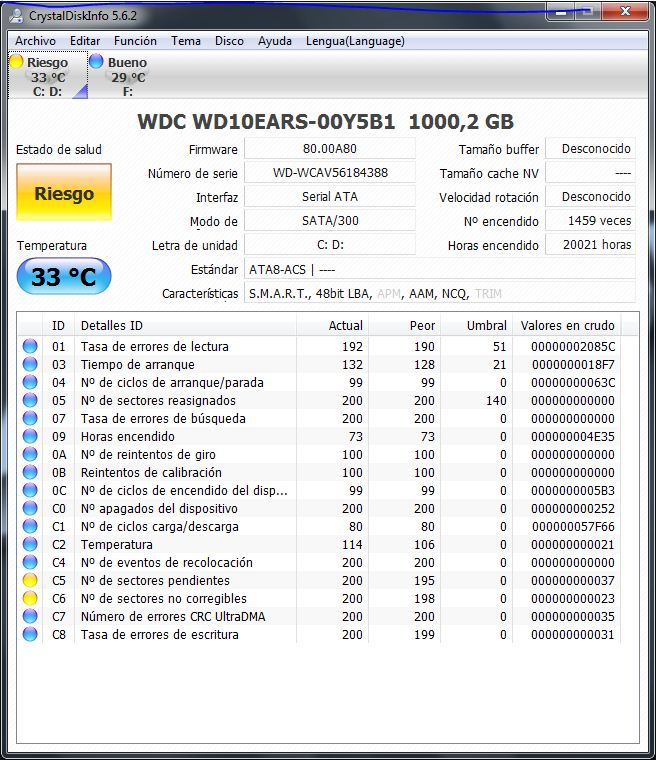656x760 pixels.
Task: Click the Estándar field ATA8-ACS
Action: click(x=440, y=269)
